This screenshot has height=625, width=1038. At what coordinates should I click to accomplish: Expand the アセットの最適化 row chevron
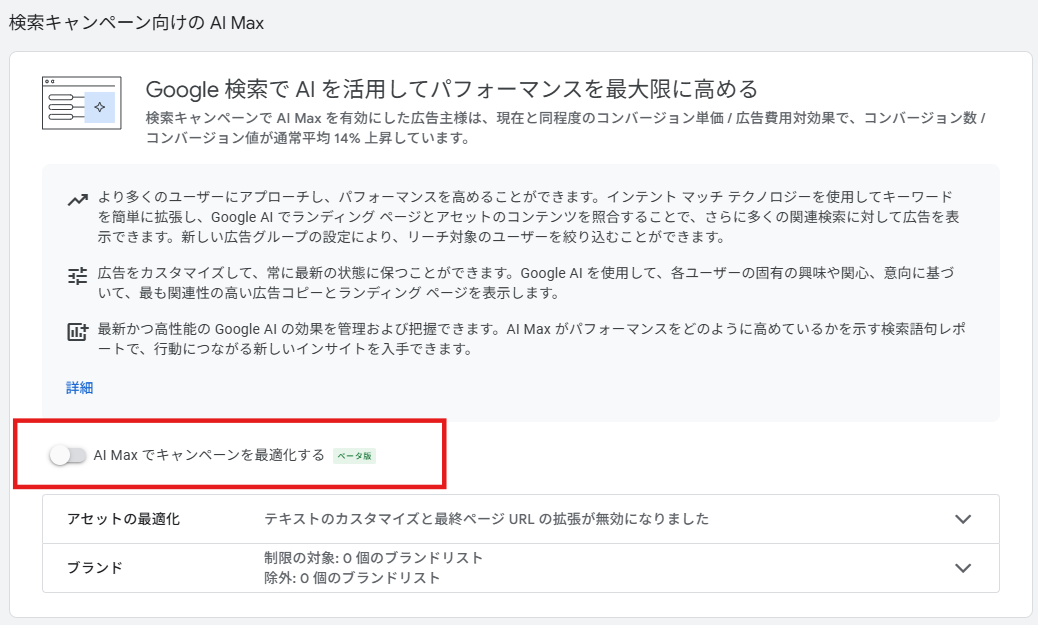pyautogui.click(x=963, y=519)
